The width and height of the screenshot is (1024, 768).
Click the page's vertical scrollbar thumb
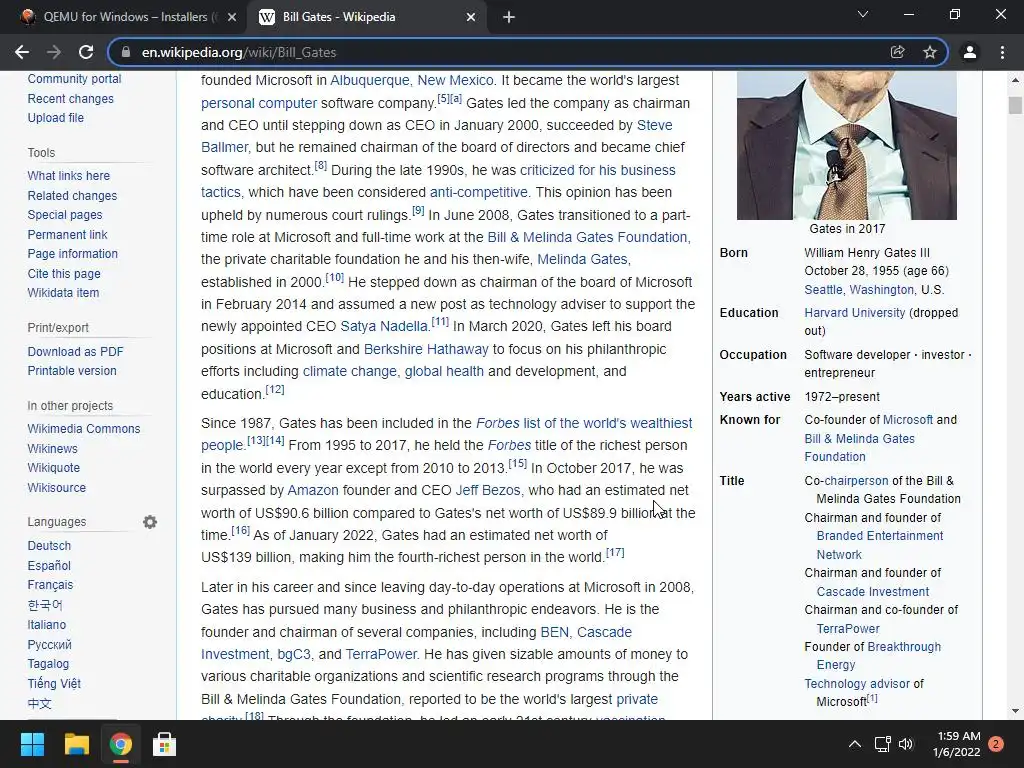(1015, 105)
